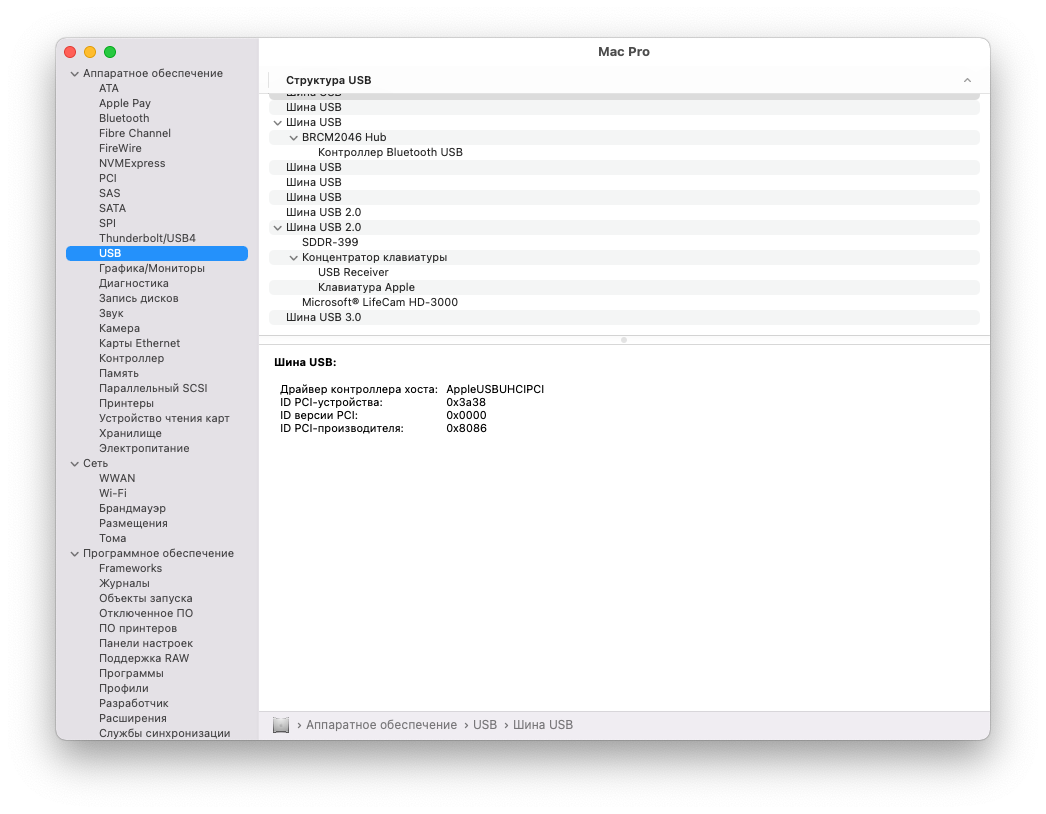This screenshot has width=1046, height=814.
Task: Open Камера entry
Action: (119, 328)
